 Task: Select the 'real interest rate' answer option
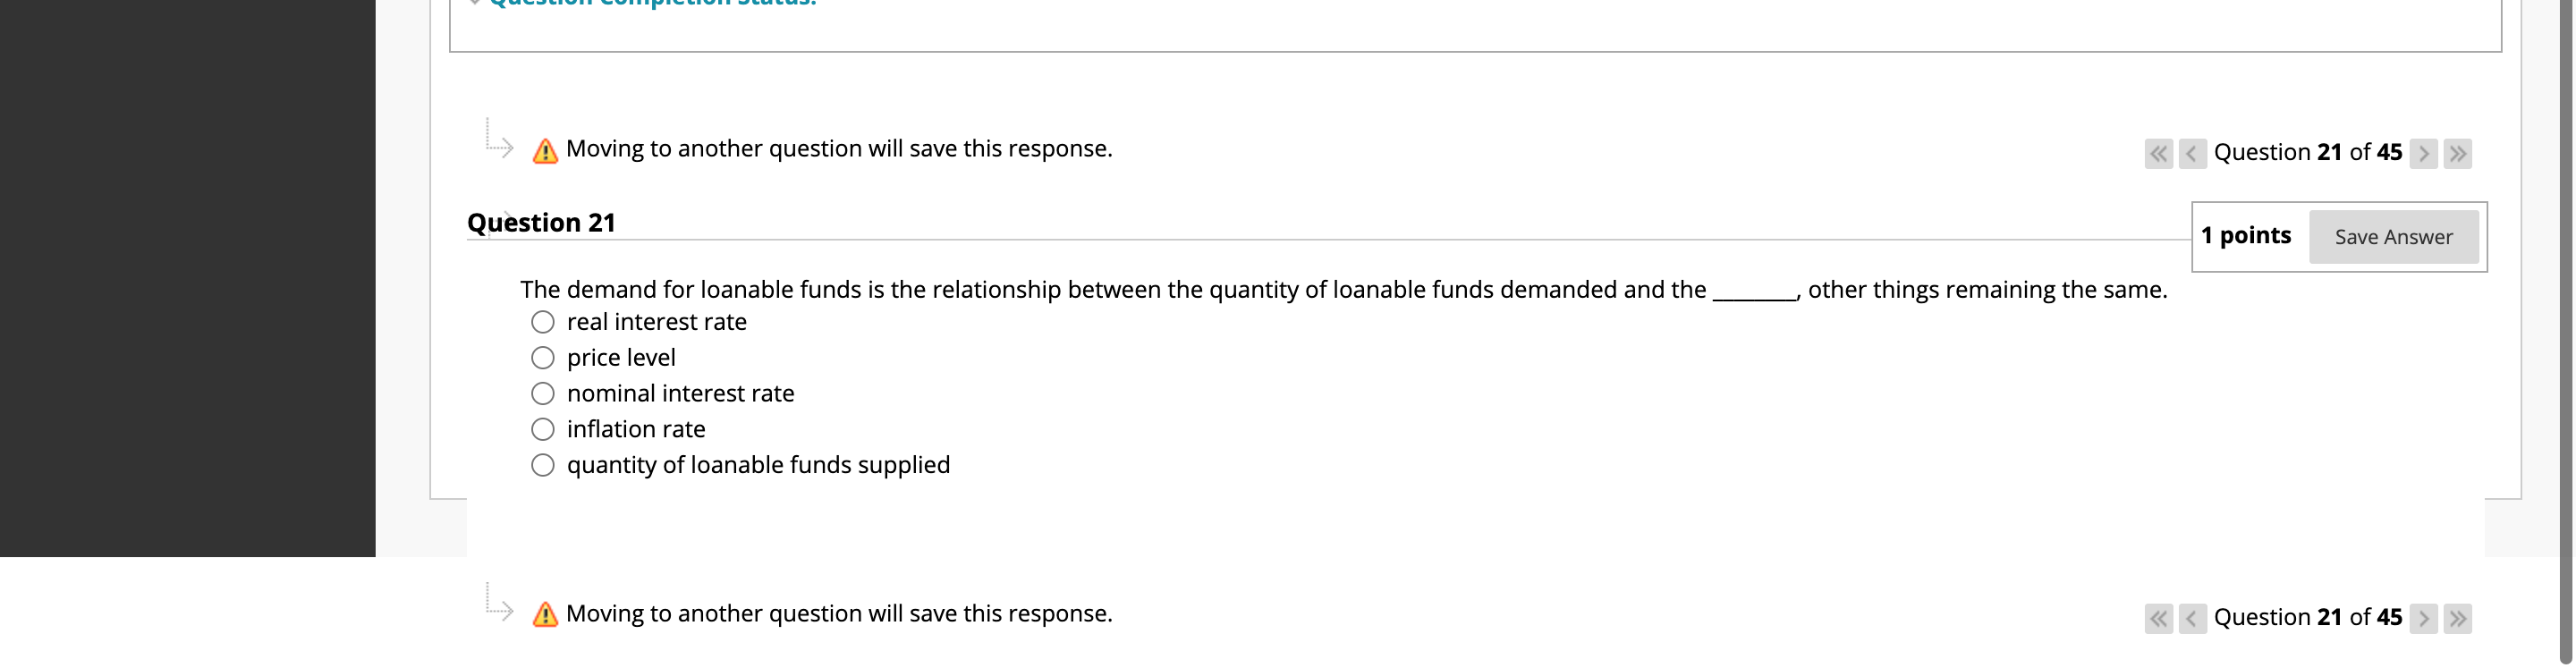(x=542, y=321)
